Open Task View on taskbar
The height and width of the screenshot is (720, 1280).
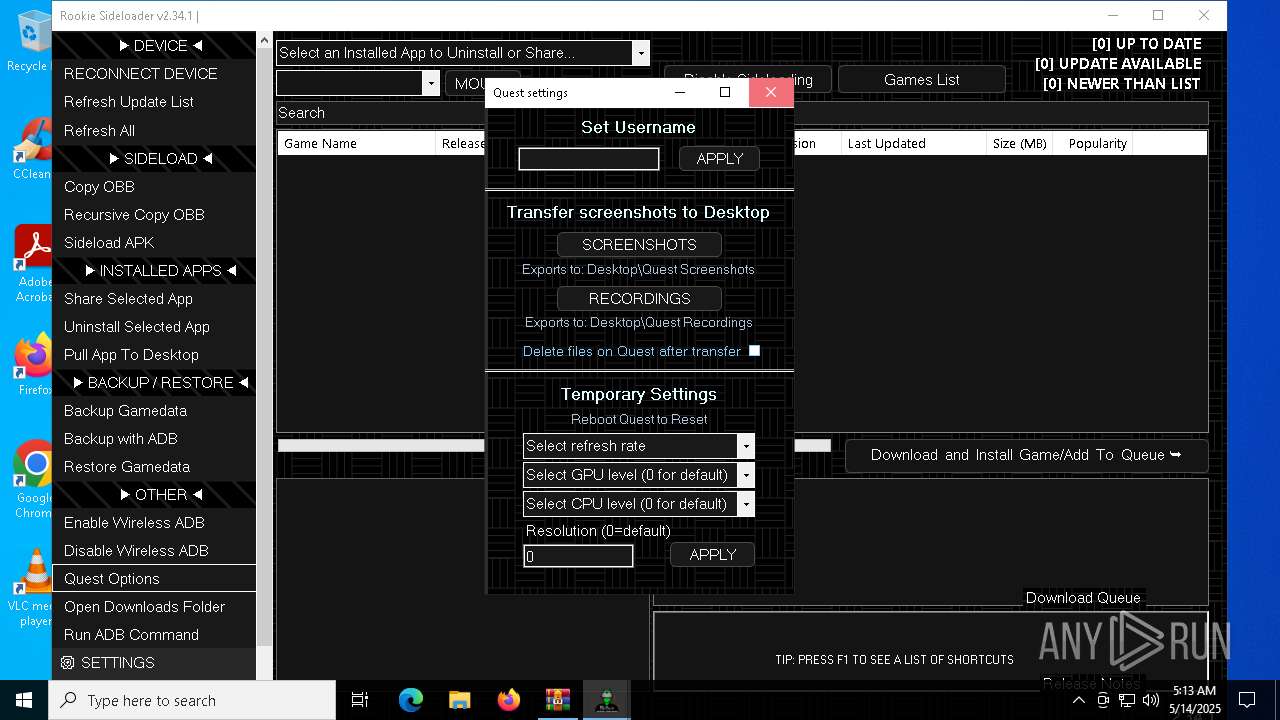(360, 700)
